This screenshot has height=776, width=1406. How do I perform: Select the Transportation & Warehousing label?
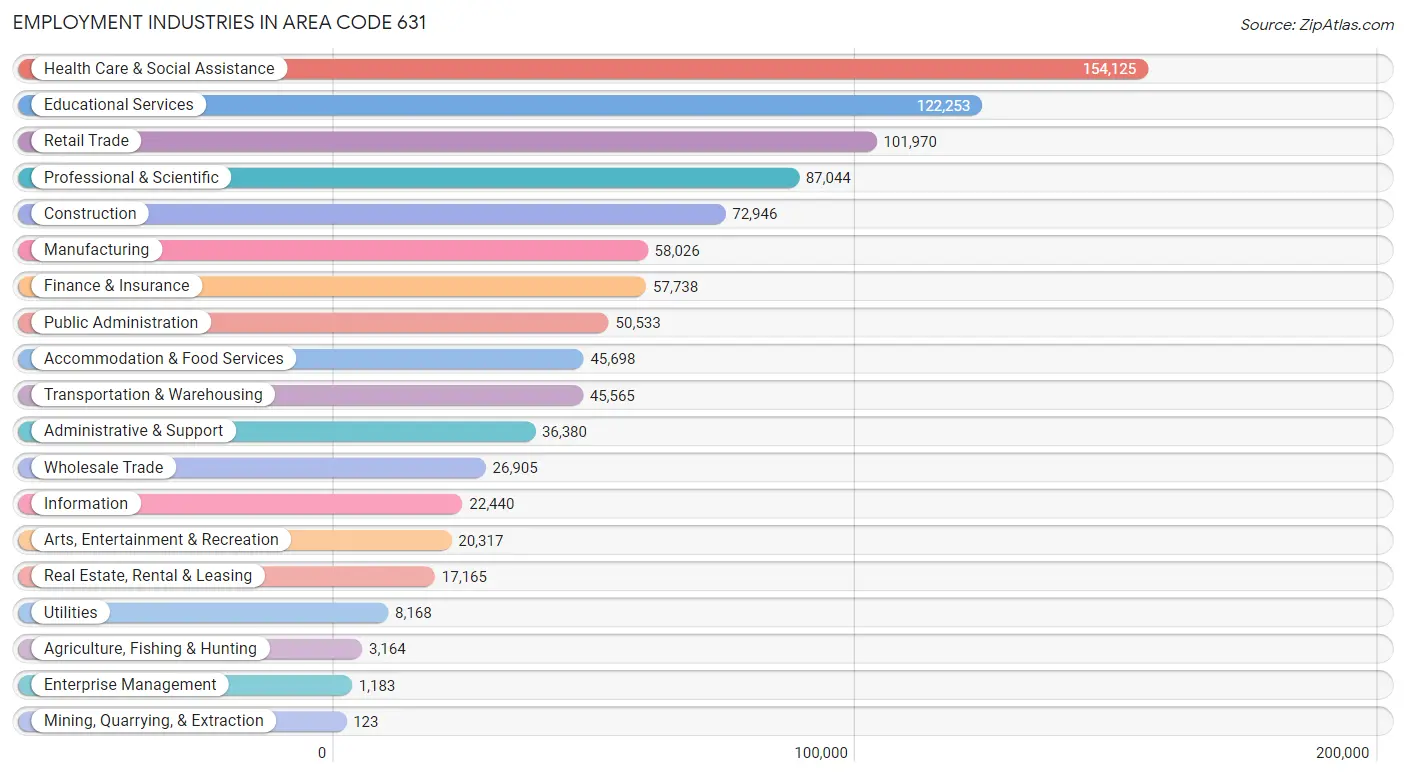(x=153, y=394)
